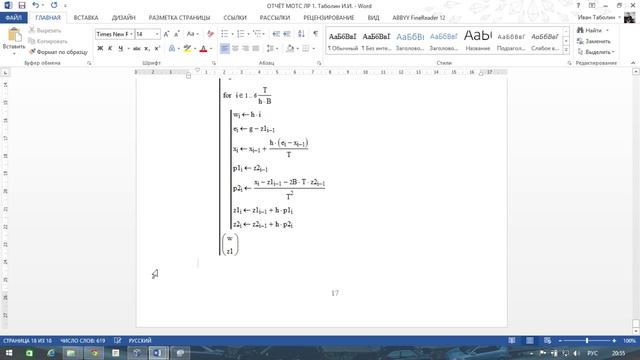640x360 pixels.
Task: Open the change case Aa dropdown
Action: point(192,34)
